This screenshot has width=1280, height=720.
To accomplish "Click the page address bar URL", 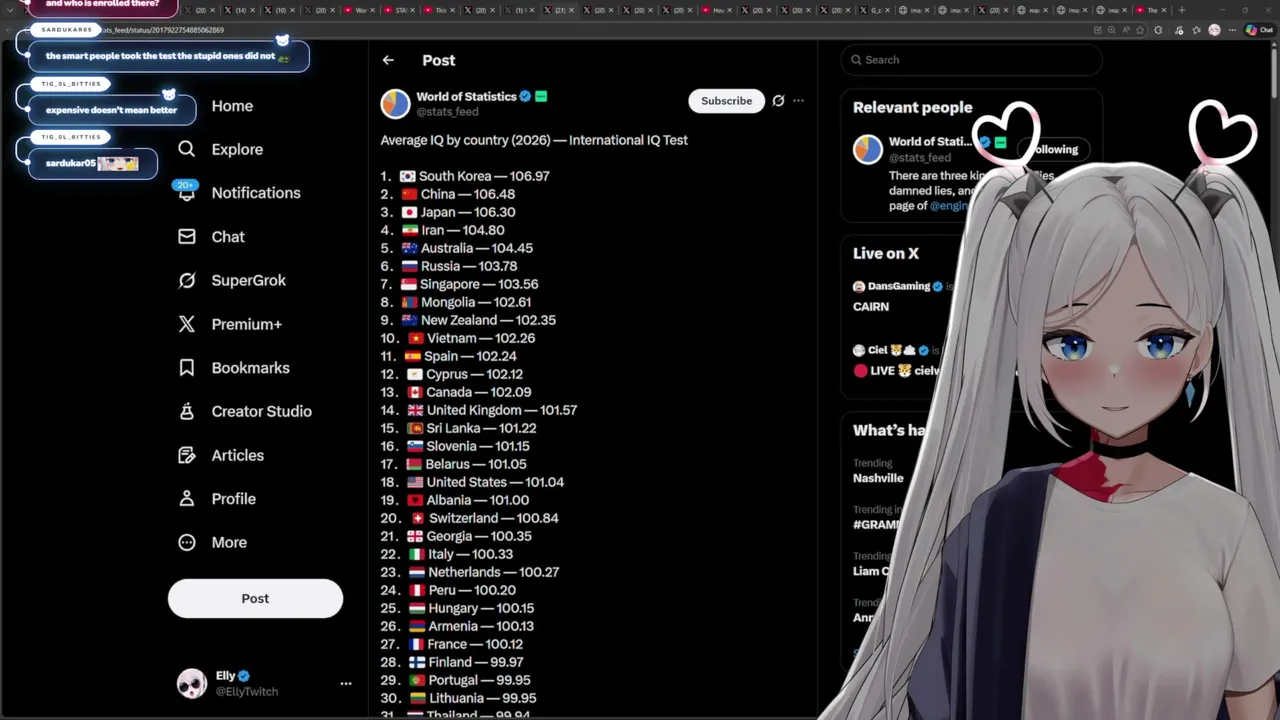I will 162,30.
